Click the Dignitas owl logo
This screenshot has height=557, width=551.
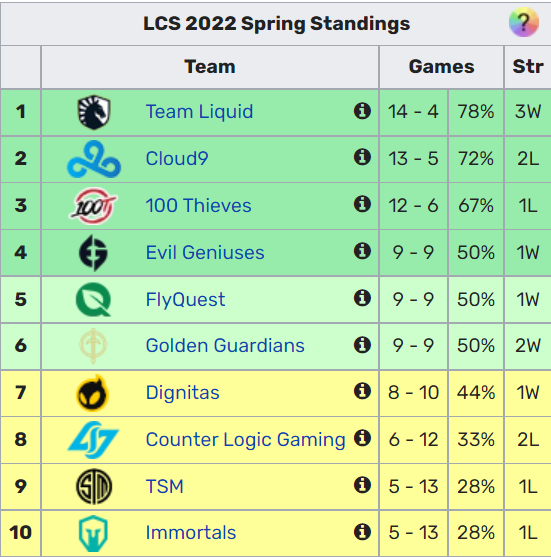coord(93,393)
